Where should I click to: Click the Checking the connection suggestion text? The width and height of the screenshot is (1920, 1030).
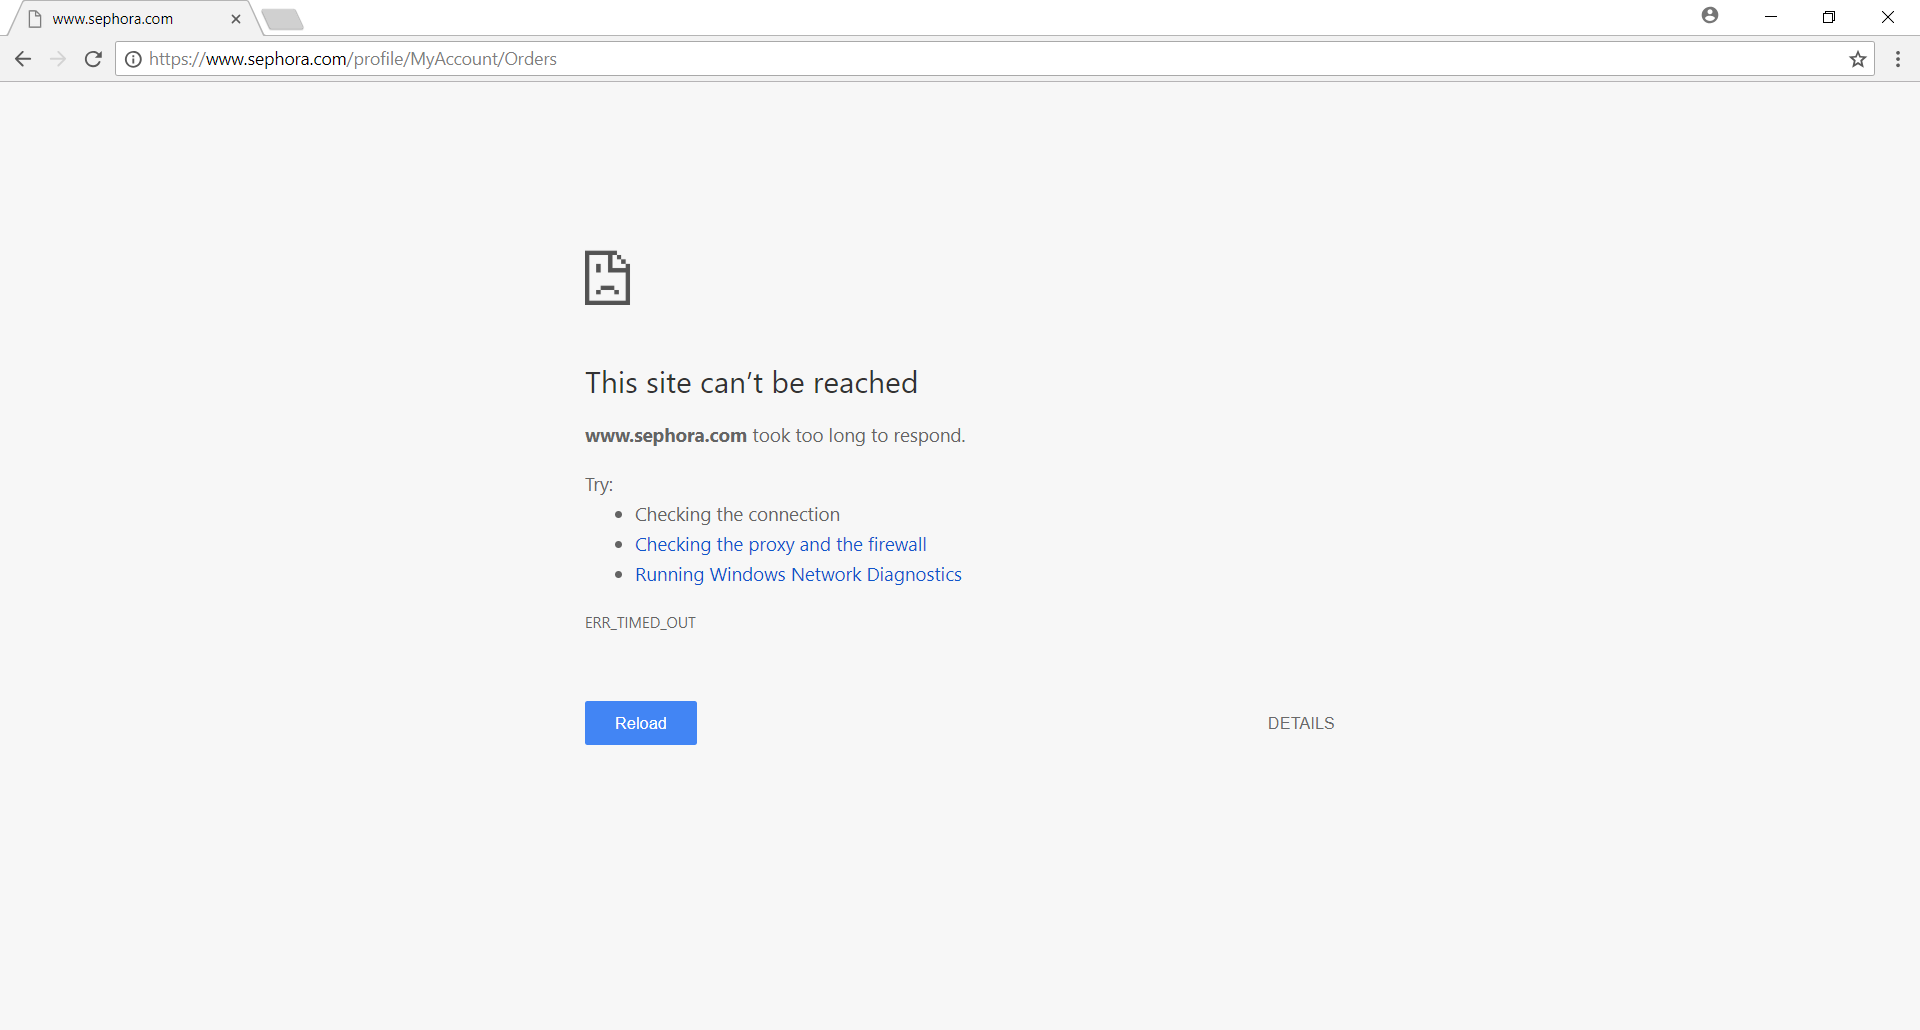click(x=737, y=515)
